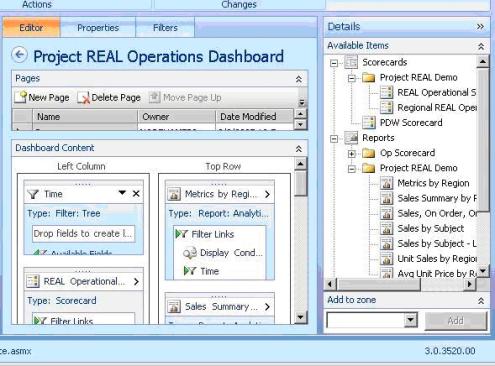
Task: Click the Sales, On Order report tree icon
Action: click(x=386, y=213)
